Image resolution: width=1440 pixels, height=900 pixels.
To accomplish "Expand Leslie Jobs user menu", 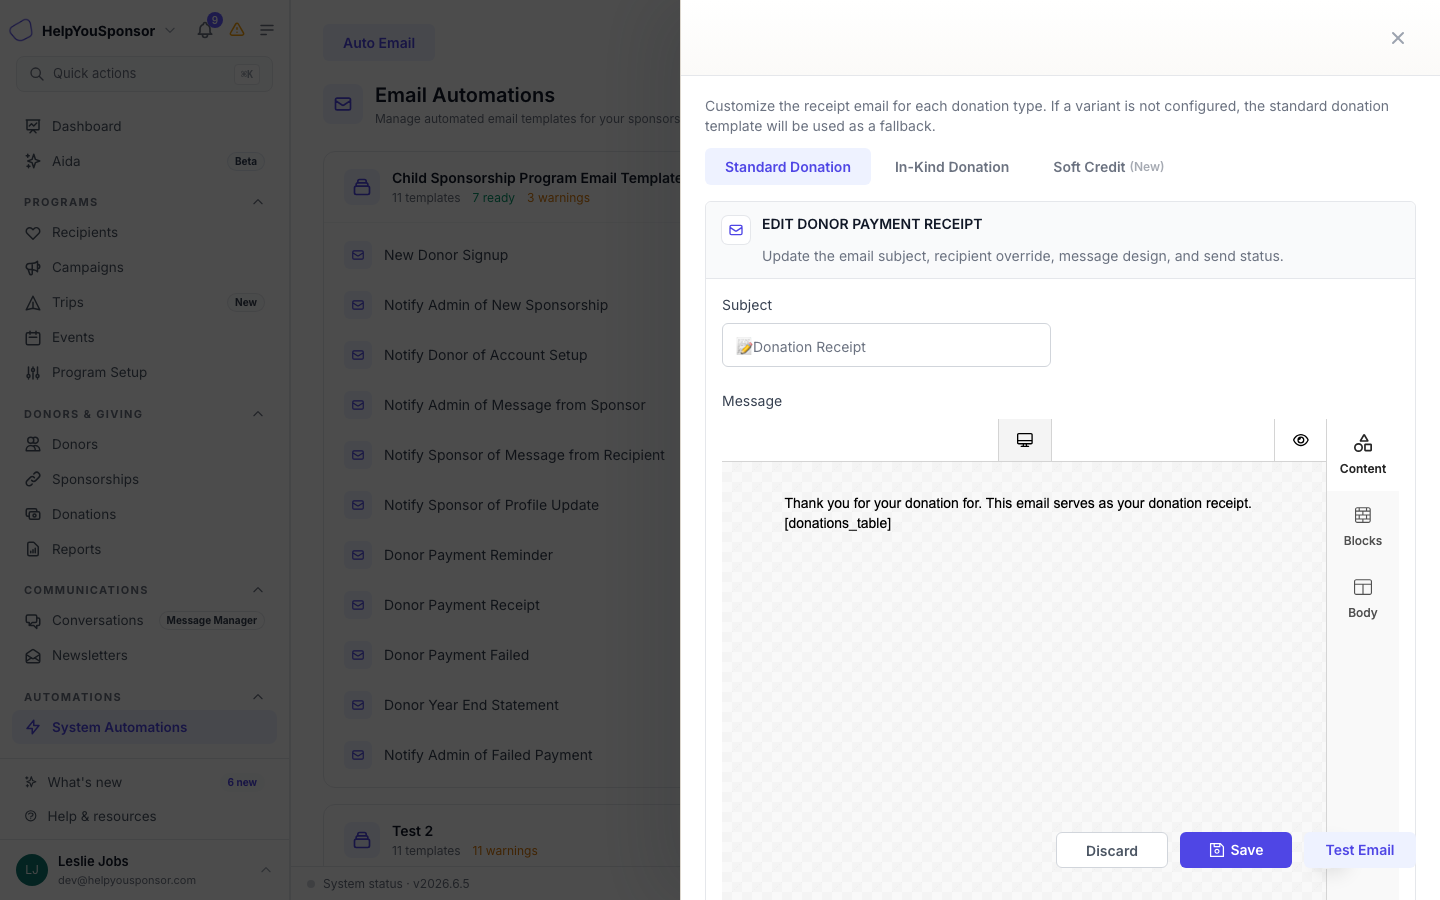I will (144, 870).
